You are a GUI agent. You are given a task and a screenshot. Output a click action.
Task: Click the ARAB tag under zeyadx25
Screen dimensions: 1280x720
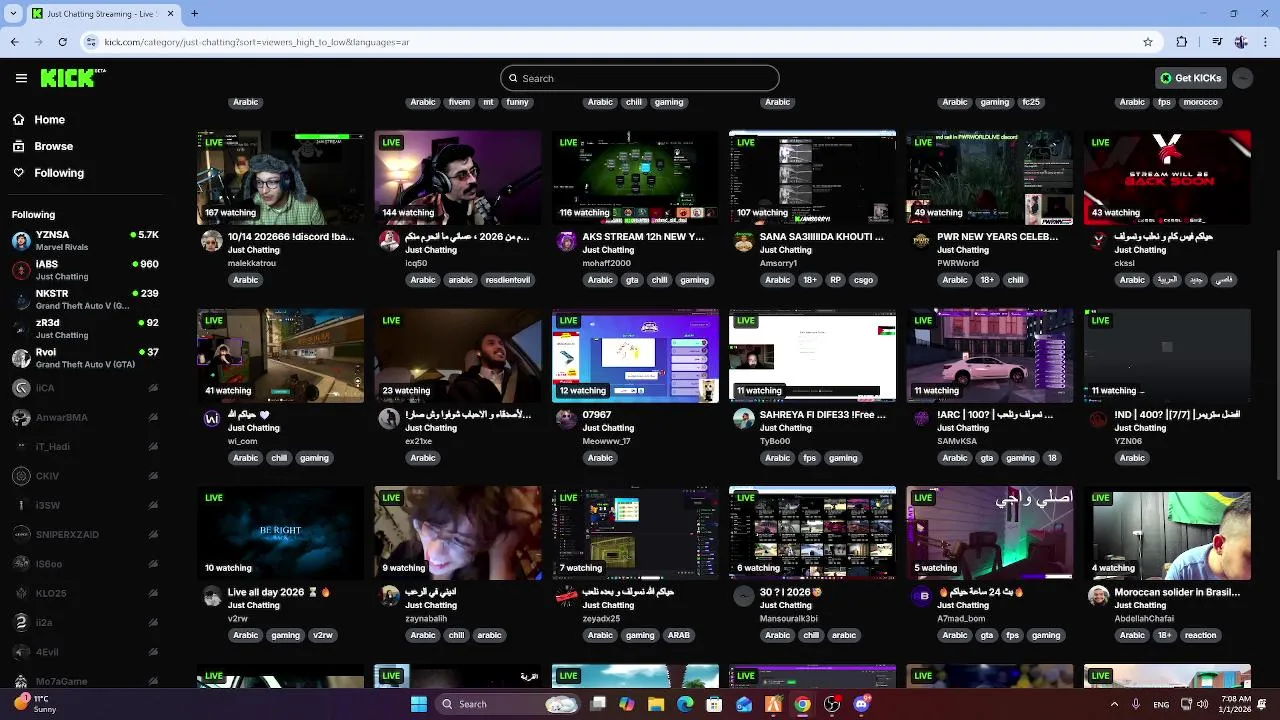pyautogui.click(x=679, y=635)
